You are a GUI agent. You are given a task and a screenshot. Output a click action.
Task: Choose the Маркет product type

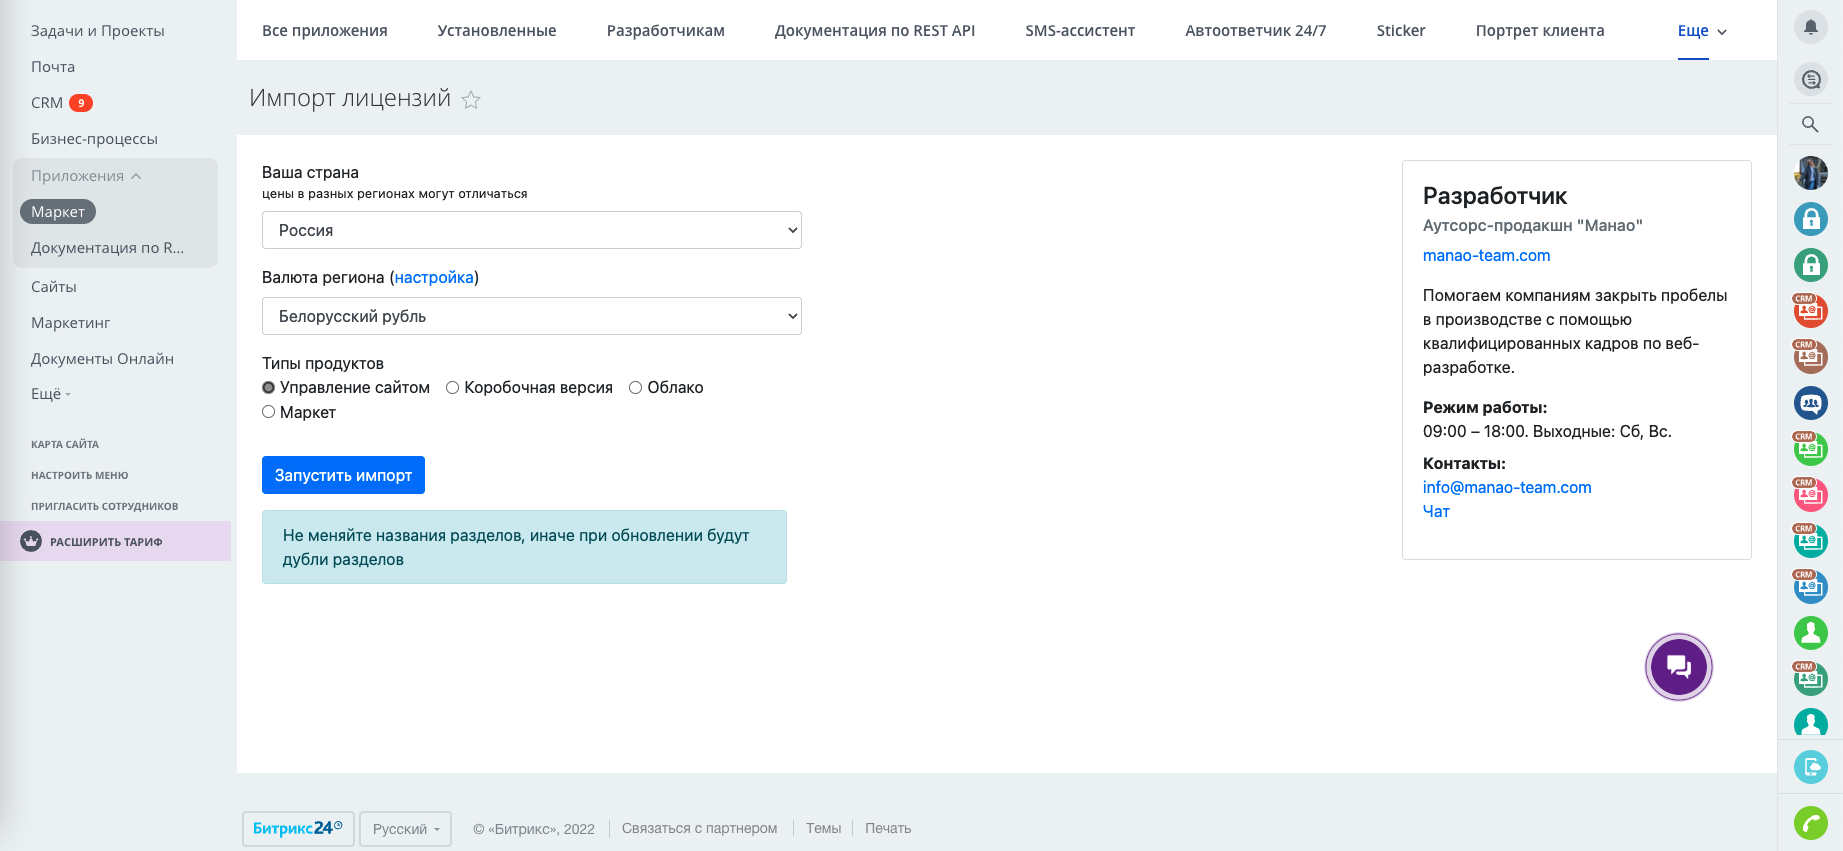269,412
